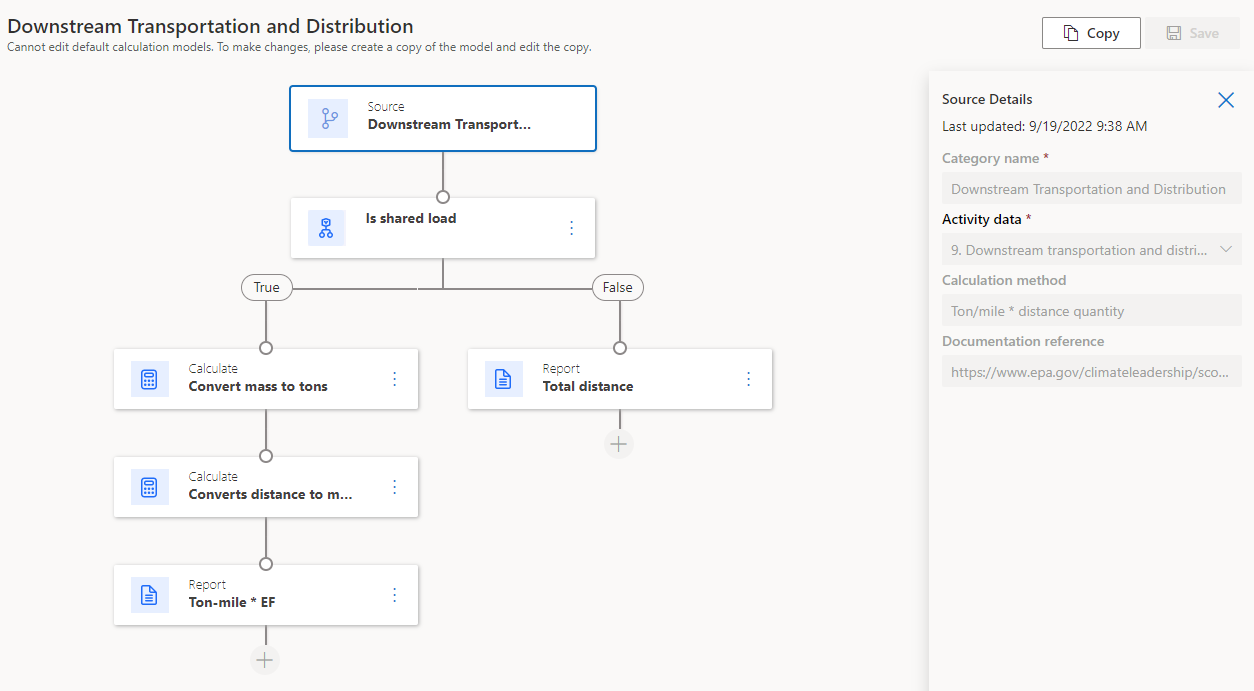Select the Is shared load node
1254x691 pixels.
443,228
